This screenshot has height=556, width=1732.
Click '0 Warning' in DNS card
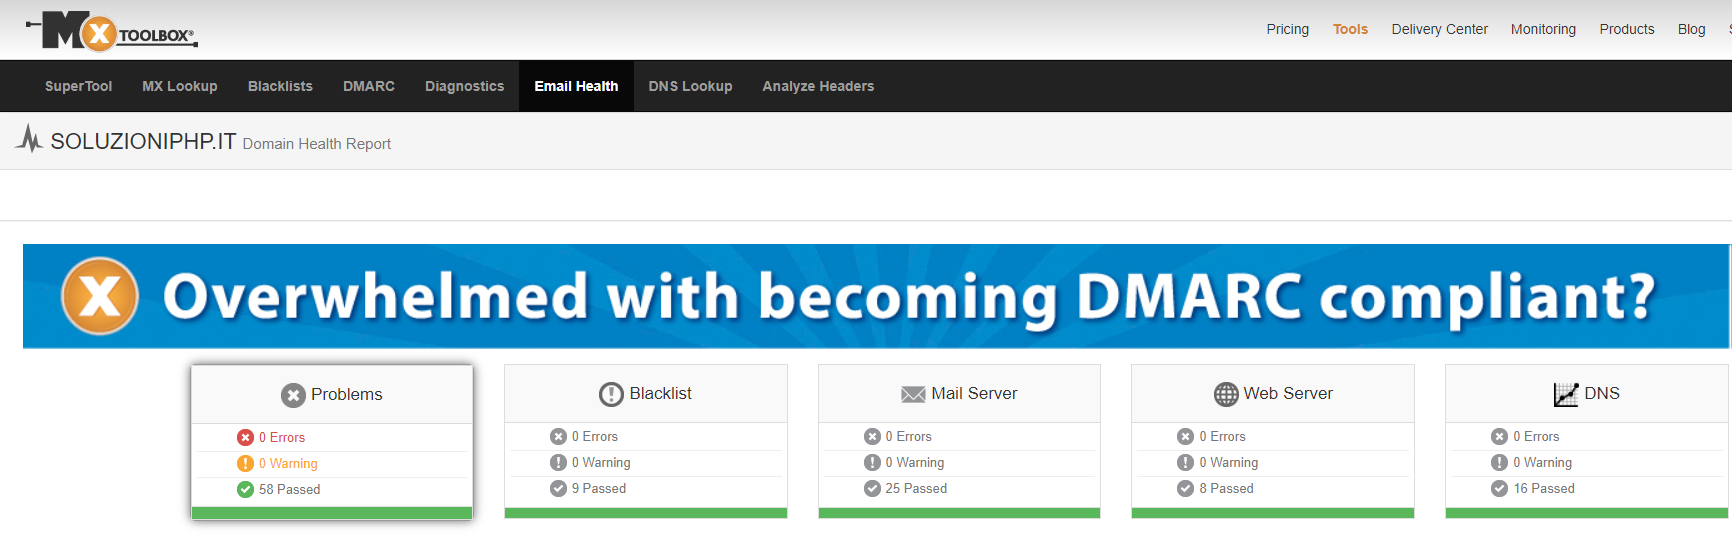[x=1543, y=462]
